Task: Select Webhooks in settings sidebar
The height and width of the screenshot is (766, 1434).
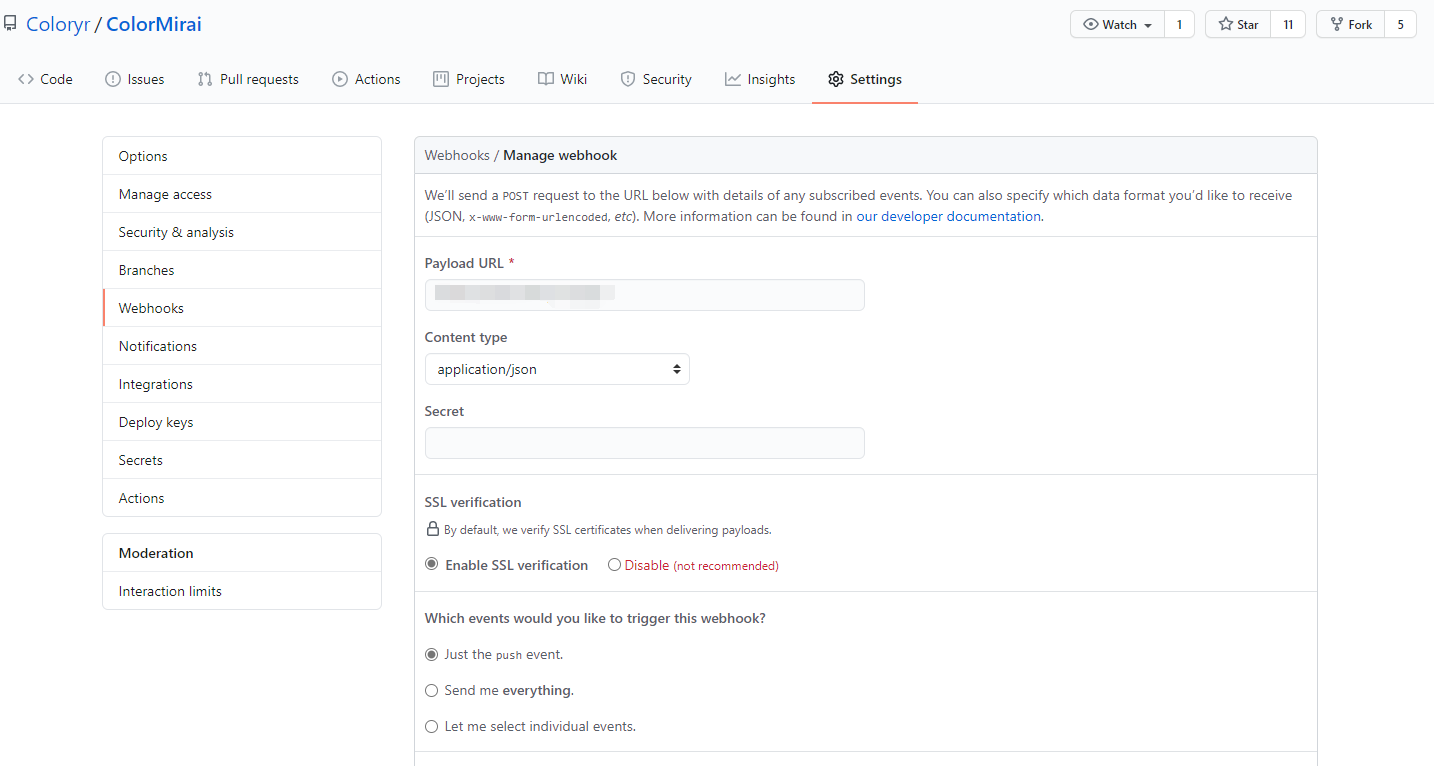Action: pyautogui.click(x=242, y=308)
